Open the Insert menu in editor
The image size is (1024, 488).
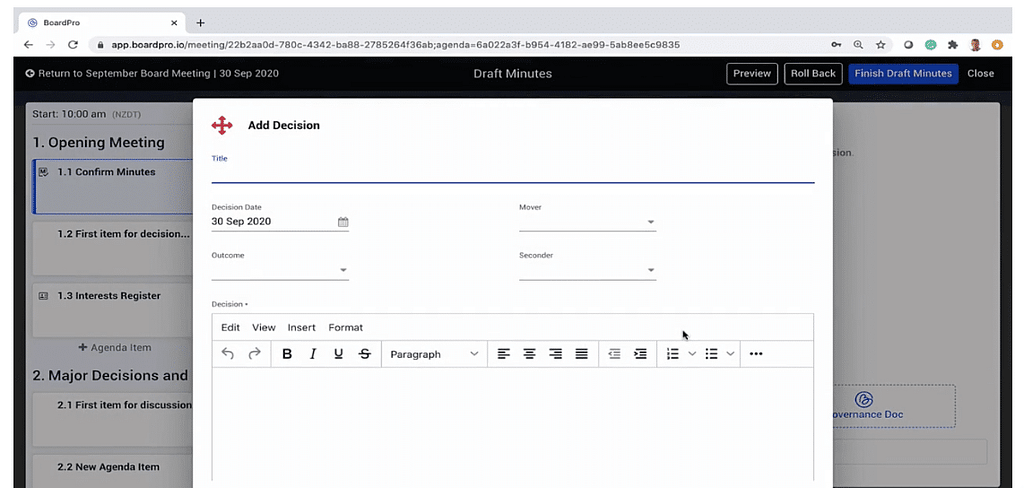(x=301, y=327)
